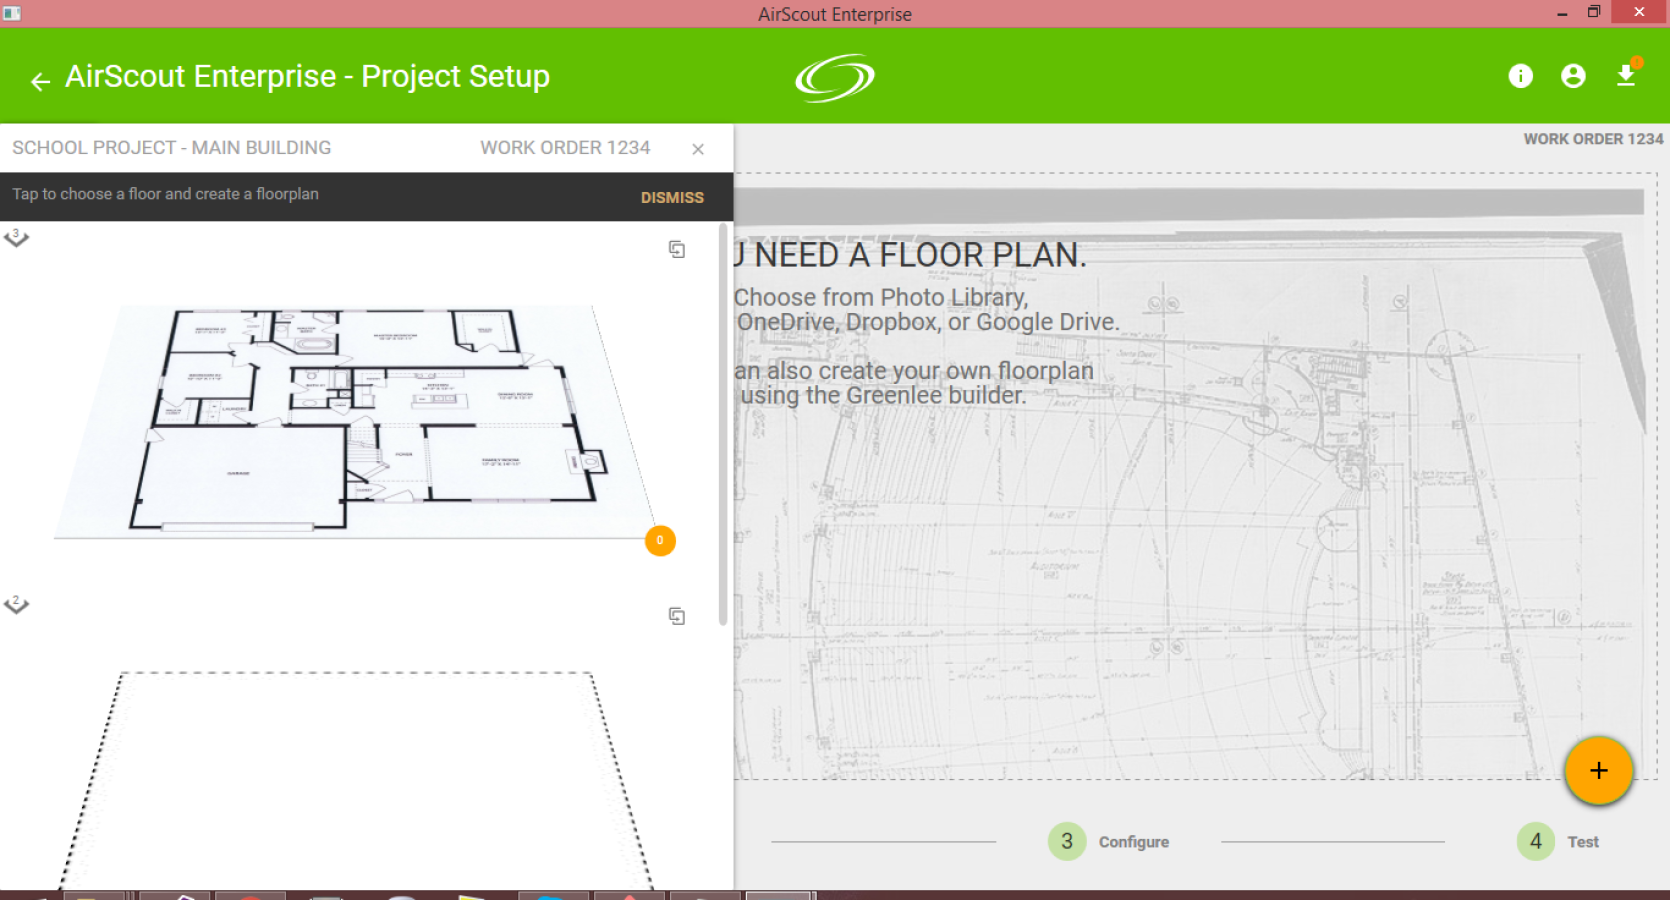Select the floor 3 layer icon
1670x900 pixels.
point(16,238)
